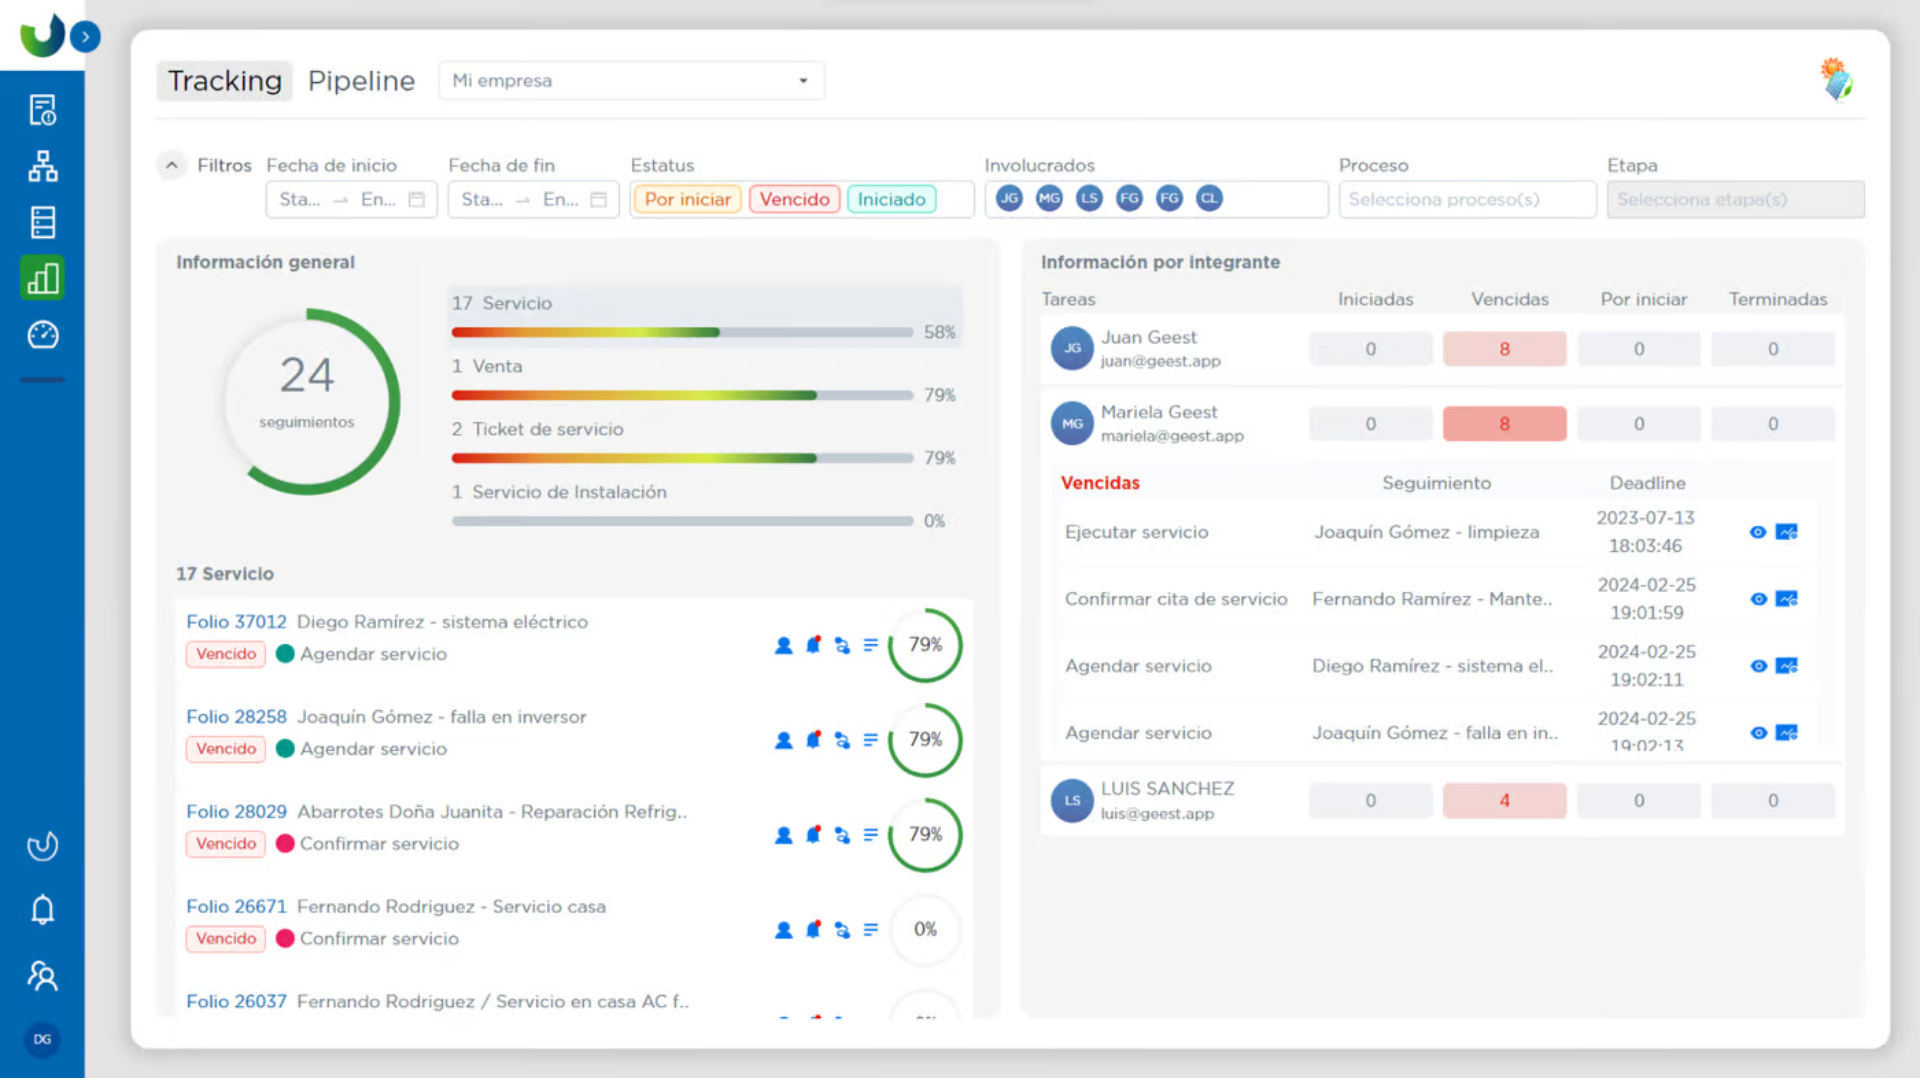Screen dimensions: 1920x1080
Task: Click the details lines icon on Folio 28029 row
Action: [x=871, y=836]
